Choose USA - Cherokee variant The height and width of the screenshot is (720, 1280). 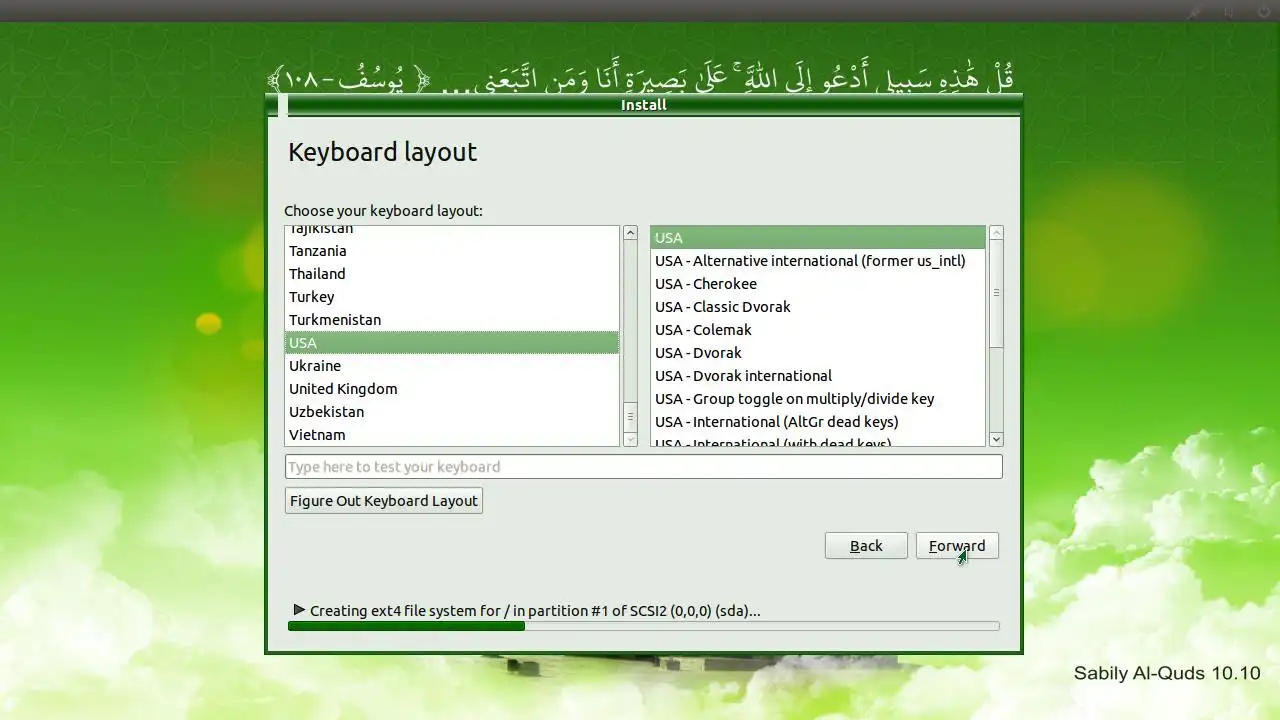click(818, 284)
